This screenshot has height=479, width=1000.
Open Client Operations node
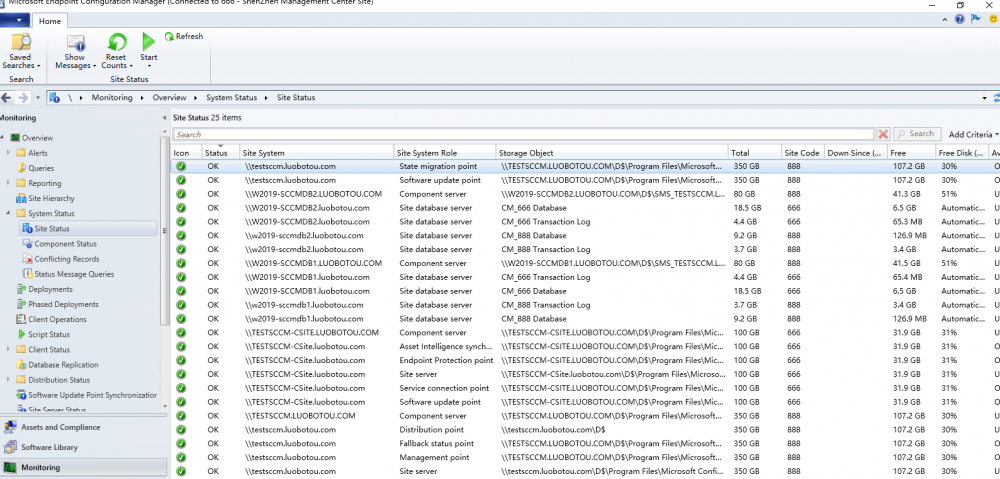click(57, 320)
